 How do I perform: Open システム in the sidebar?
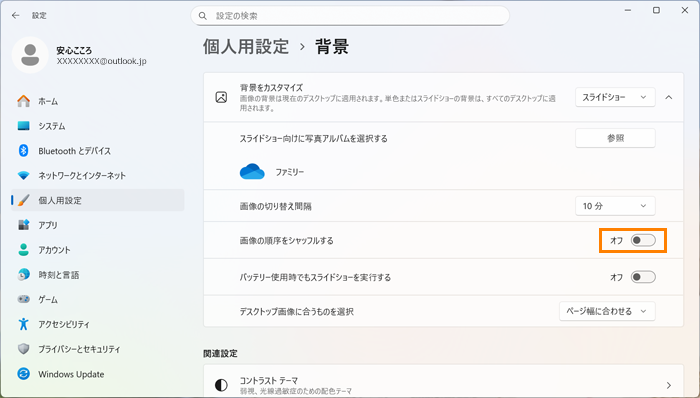click(x=98, y=126)
